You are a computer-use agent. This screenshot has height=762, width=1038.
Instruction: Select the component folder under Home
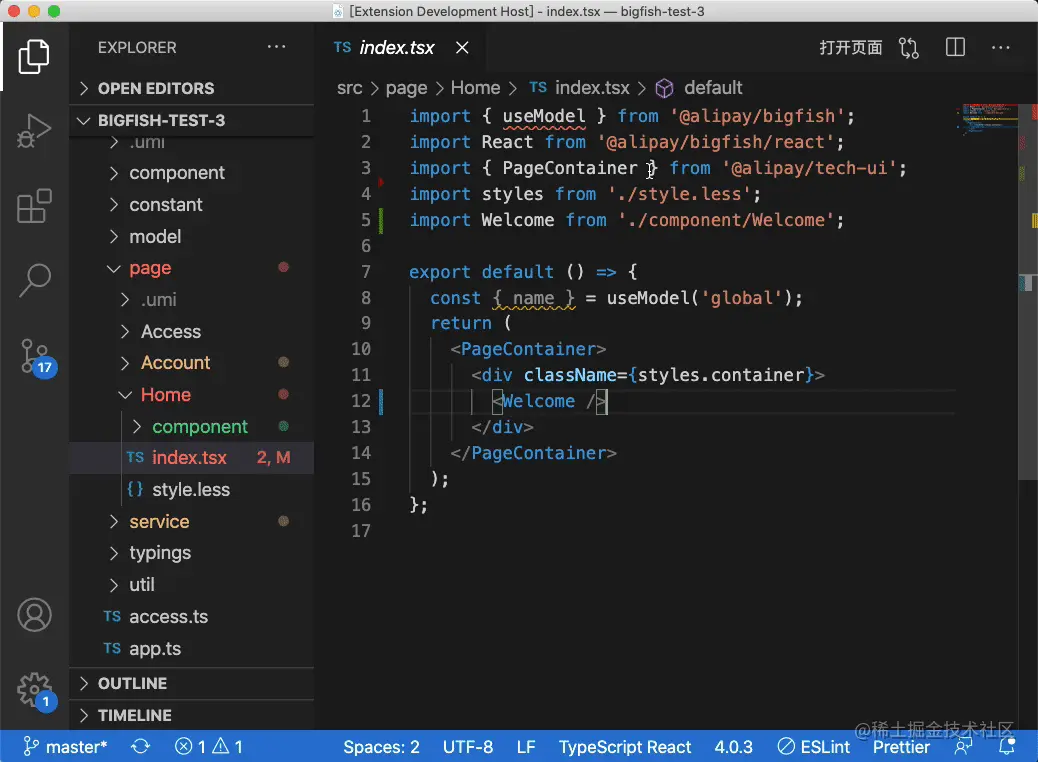click(x=191, y=426)
